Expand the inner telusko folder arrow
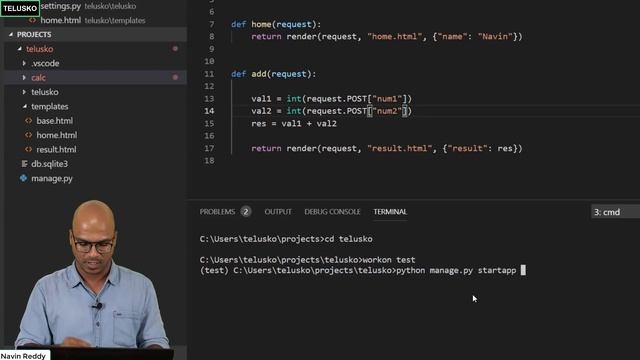640x360 pixels. tap(24, 92)
